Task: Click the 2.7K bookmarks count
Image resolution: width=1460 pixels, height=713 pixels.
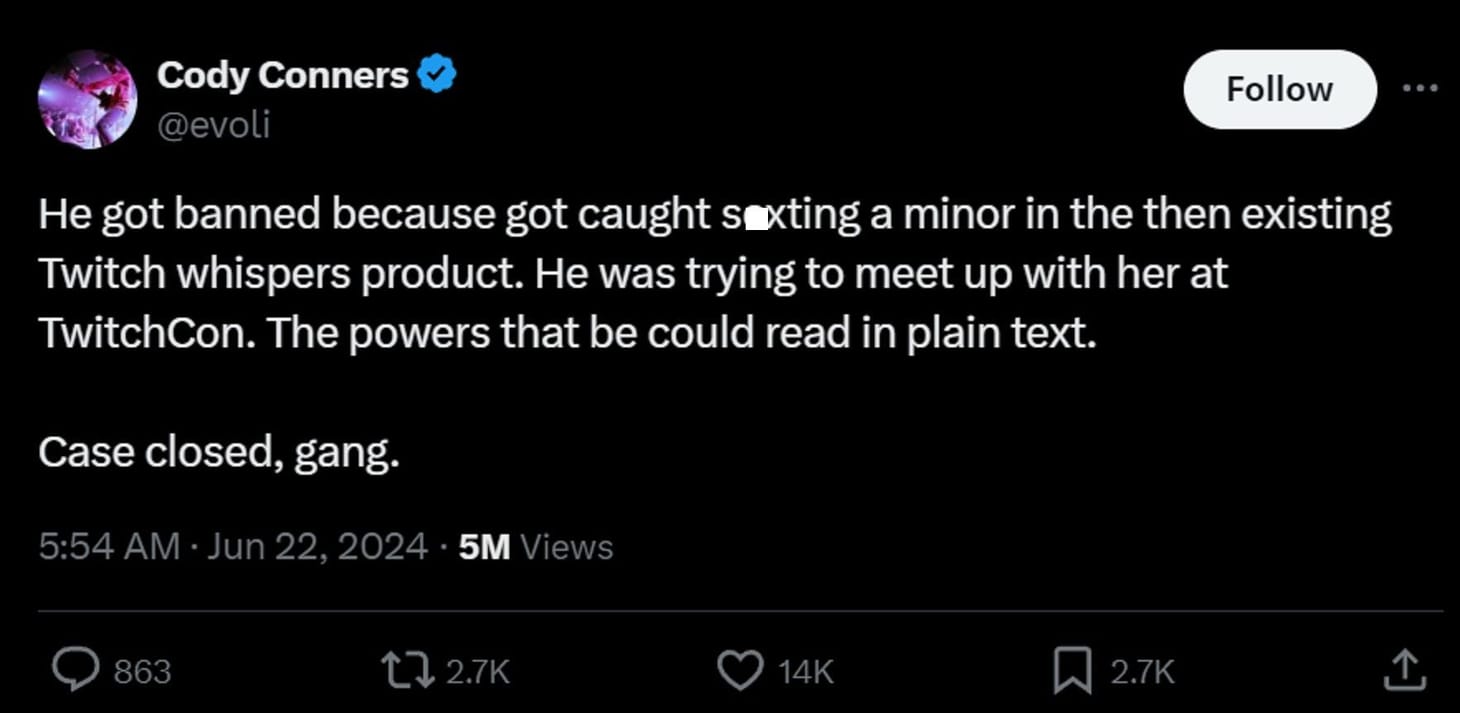Action: click(1142, 671)
